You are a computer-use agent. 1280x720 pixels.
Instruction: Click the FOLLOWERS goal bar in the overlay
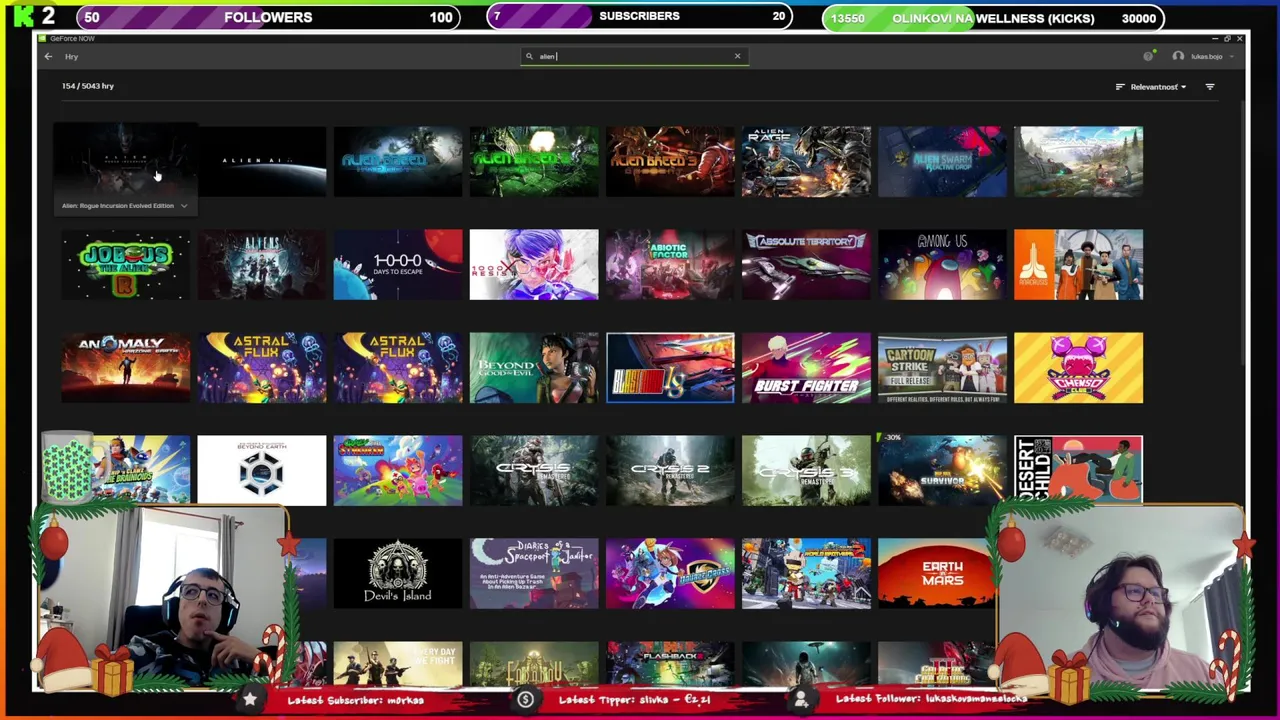click(268, 17)
